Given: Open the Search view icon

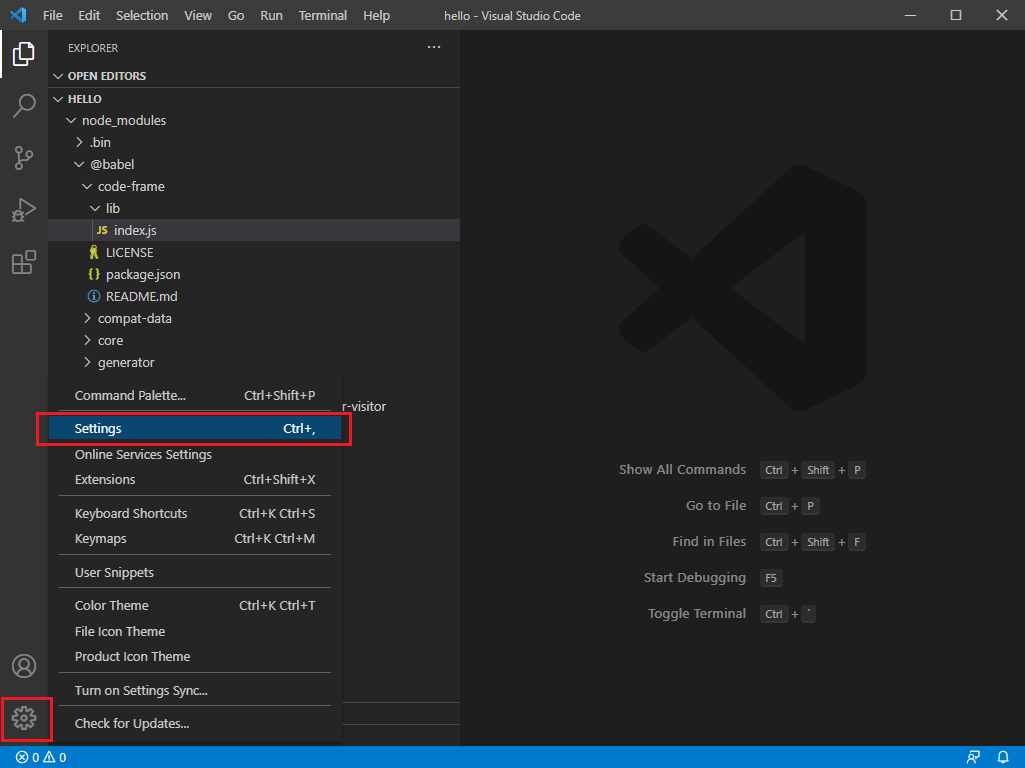Looking at the screenshot, I should click(x=24, y=105).
